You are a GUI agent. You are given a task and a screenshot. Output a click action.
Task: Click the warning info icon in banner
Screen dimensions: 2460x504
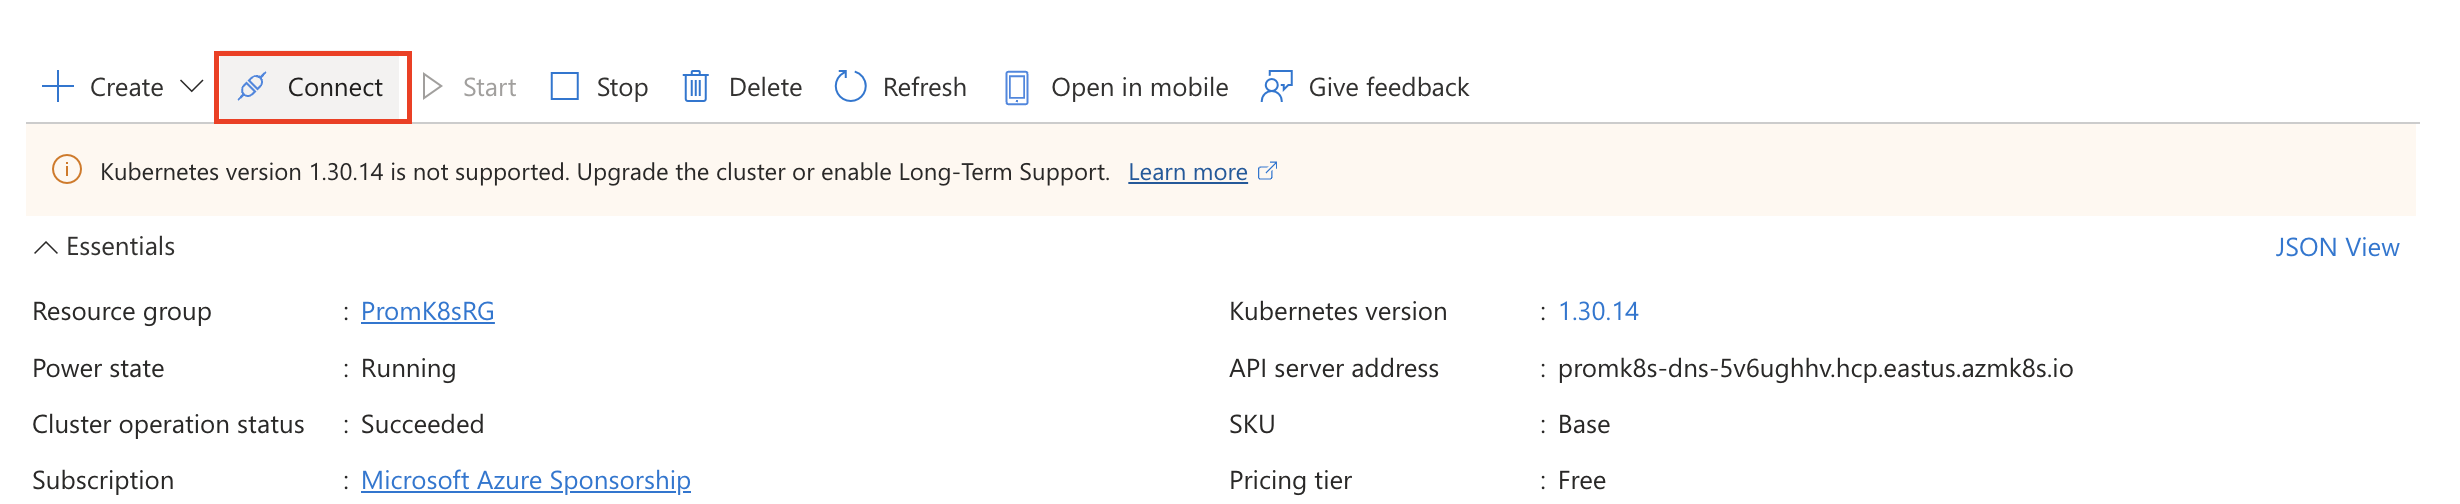66,170
